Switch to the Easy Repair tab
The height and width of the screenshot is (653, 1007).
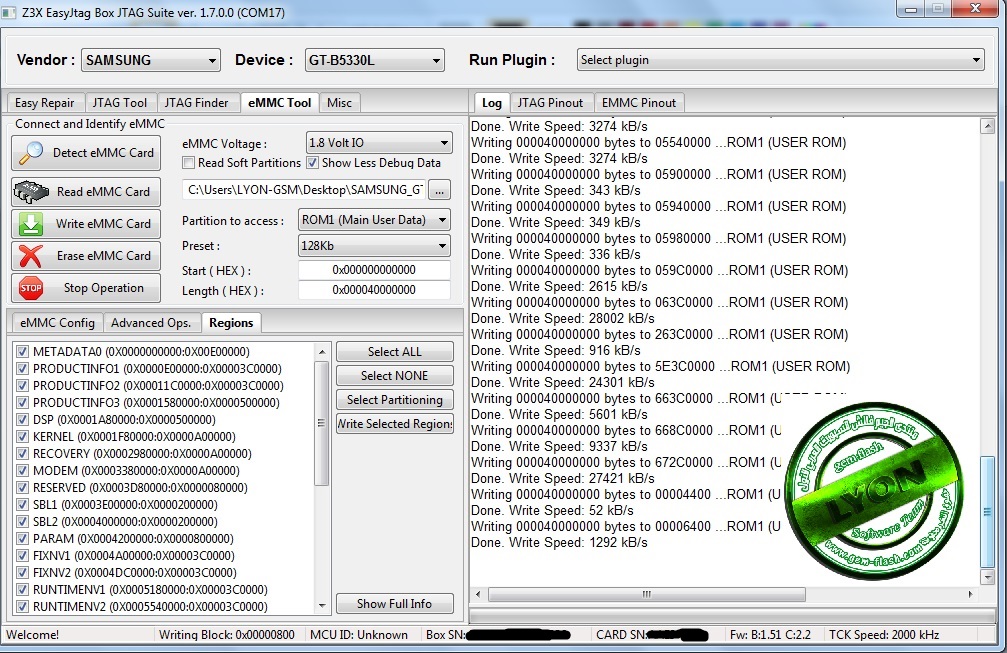pyautogui.click(x=44, y=103)
